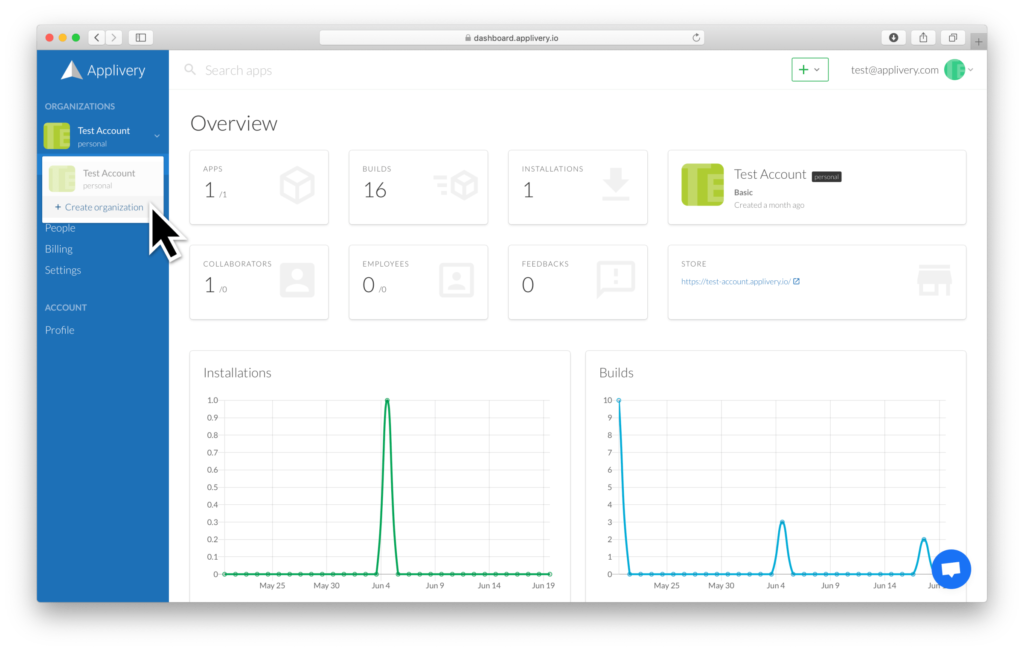The height and width of the screenshot is (651, 1024).
Task: Click the browser back button
Action: [97, 38]
